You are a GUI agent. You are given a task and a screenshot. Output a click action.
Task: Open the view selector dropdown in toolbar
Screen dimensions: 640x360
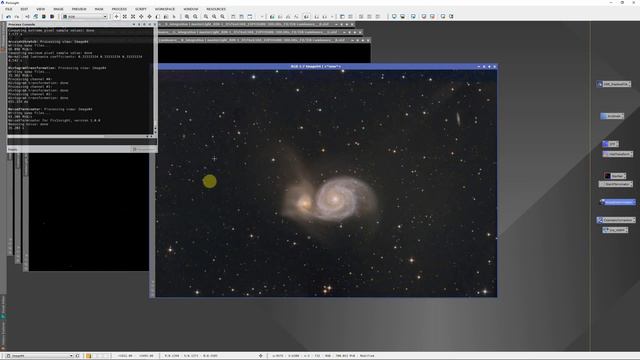pyautogui.click(x=84, y=17)
